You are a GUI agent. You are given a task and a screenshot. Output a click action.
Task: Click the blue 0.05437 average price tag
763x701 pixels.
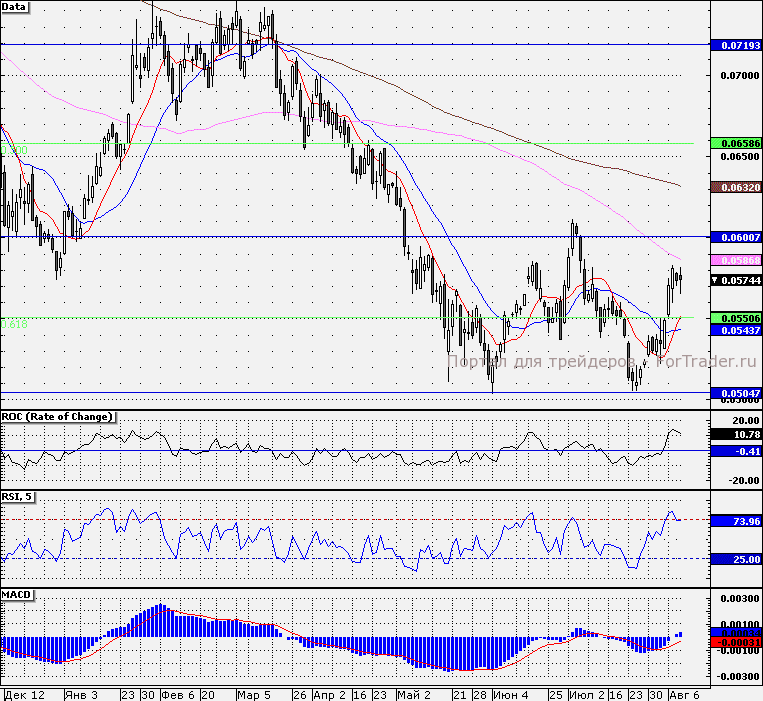point(737,330)
